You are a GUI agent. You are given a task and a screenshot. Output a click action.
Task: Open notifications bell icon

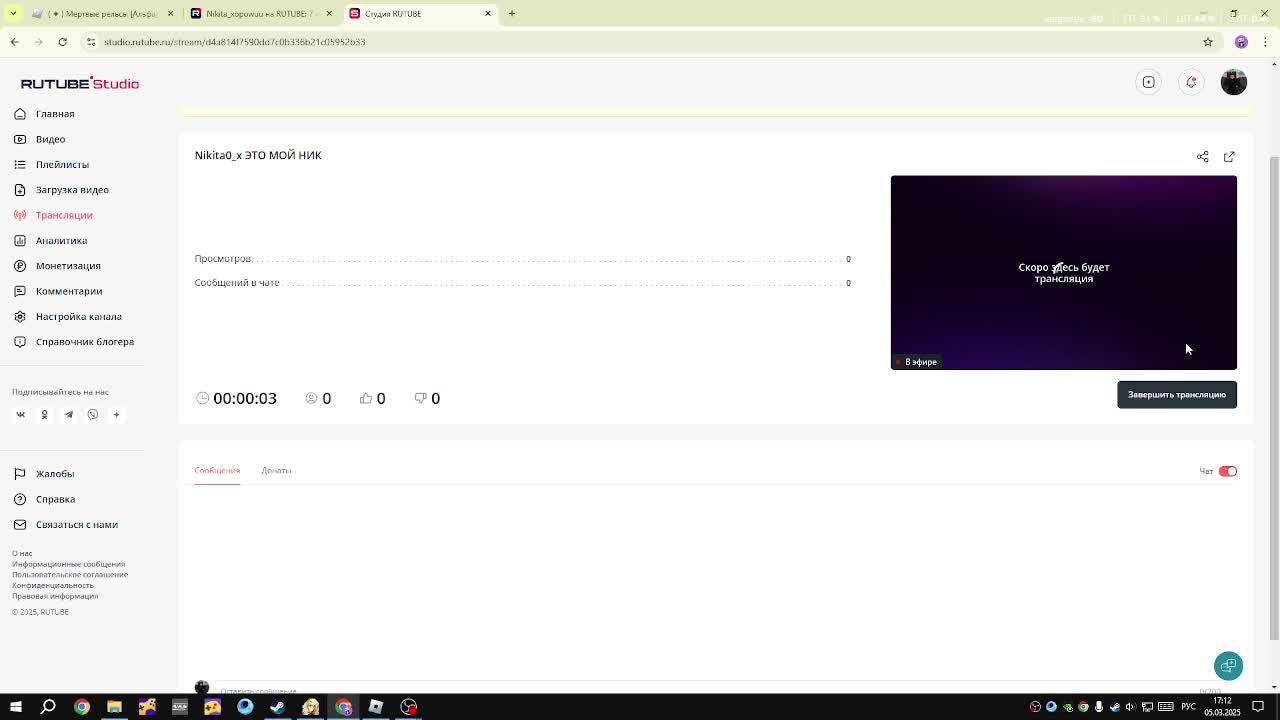pos(1191,82)
